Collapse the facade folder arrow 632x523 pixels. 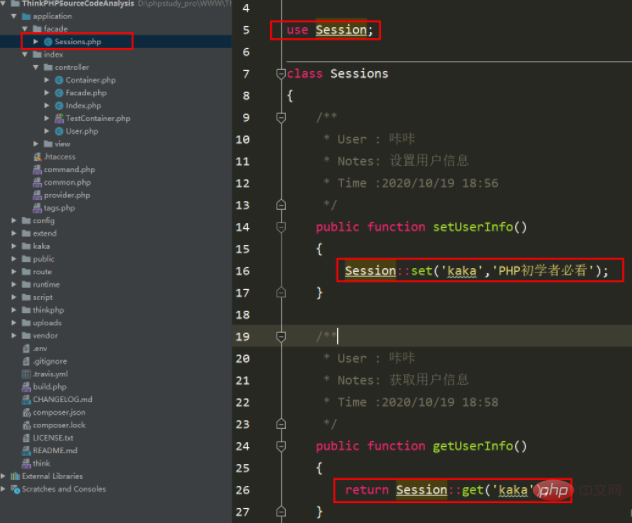click(25, 29)
